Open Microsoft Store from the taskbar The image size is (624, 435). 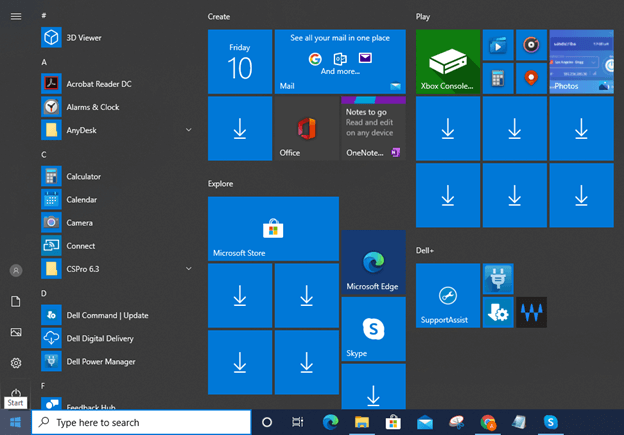[x=393, y=422]
